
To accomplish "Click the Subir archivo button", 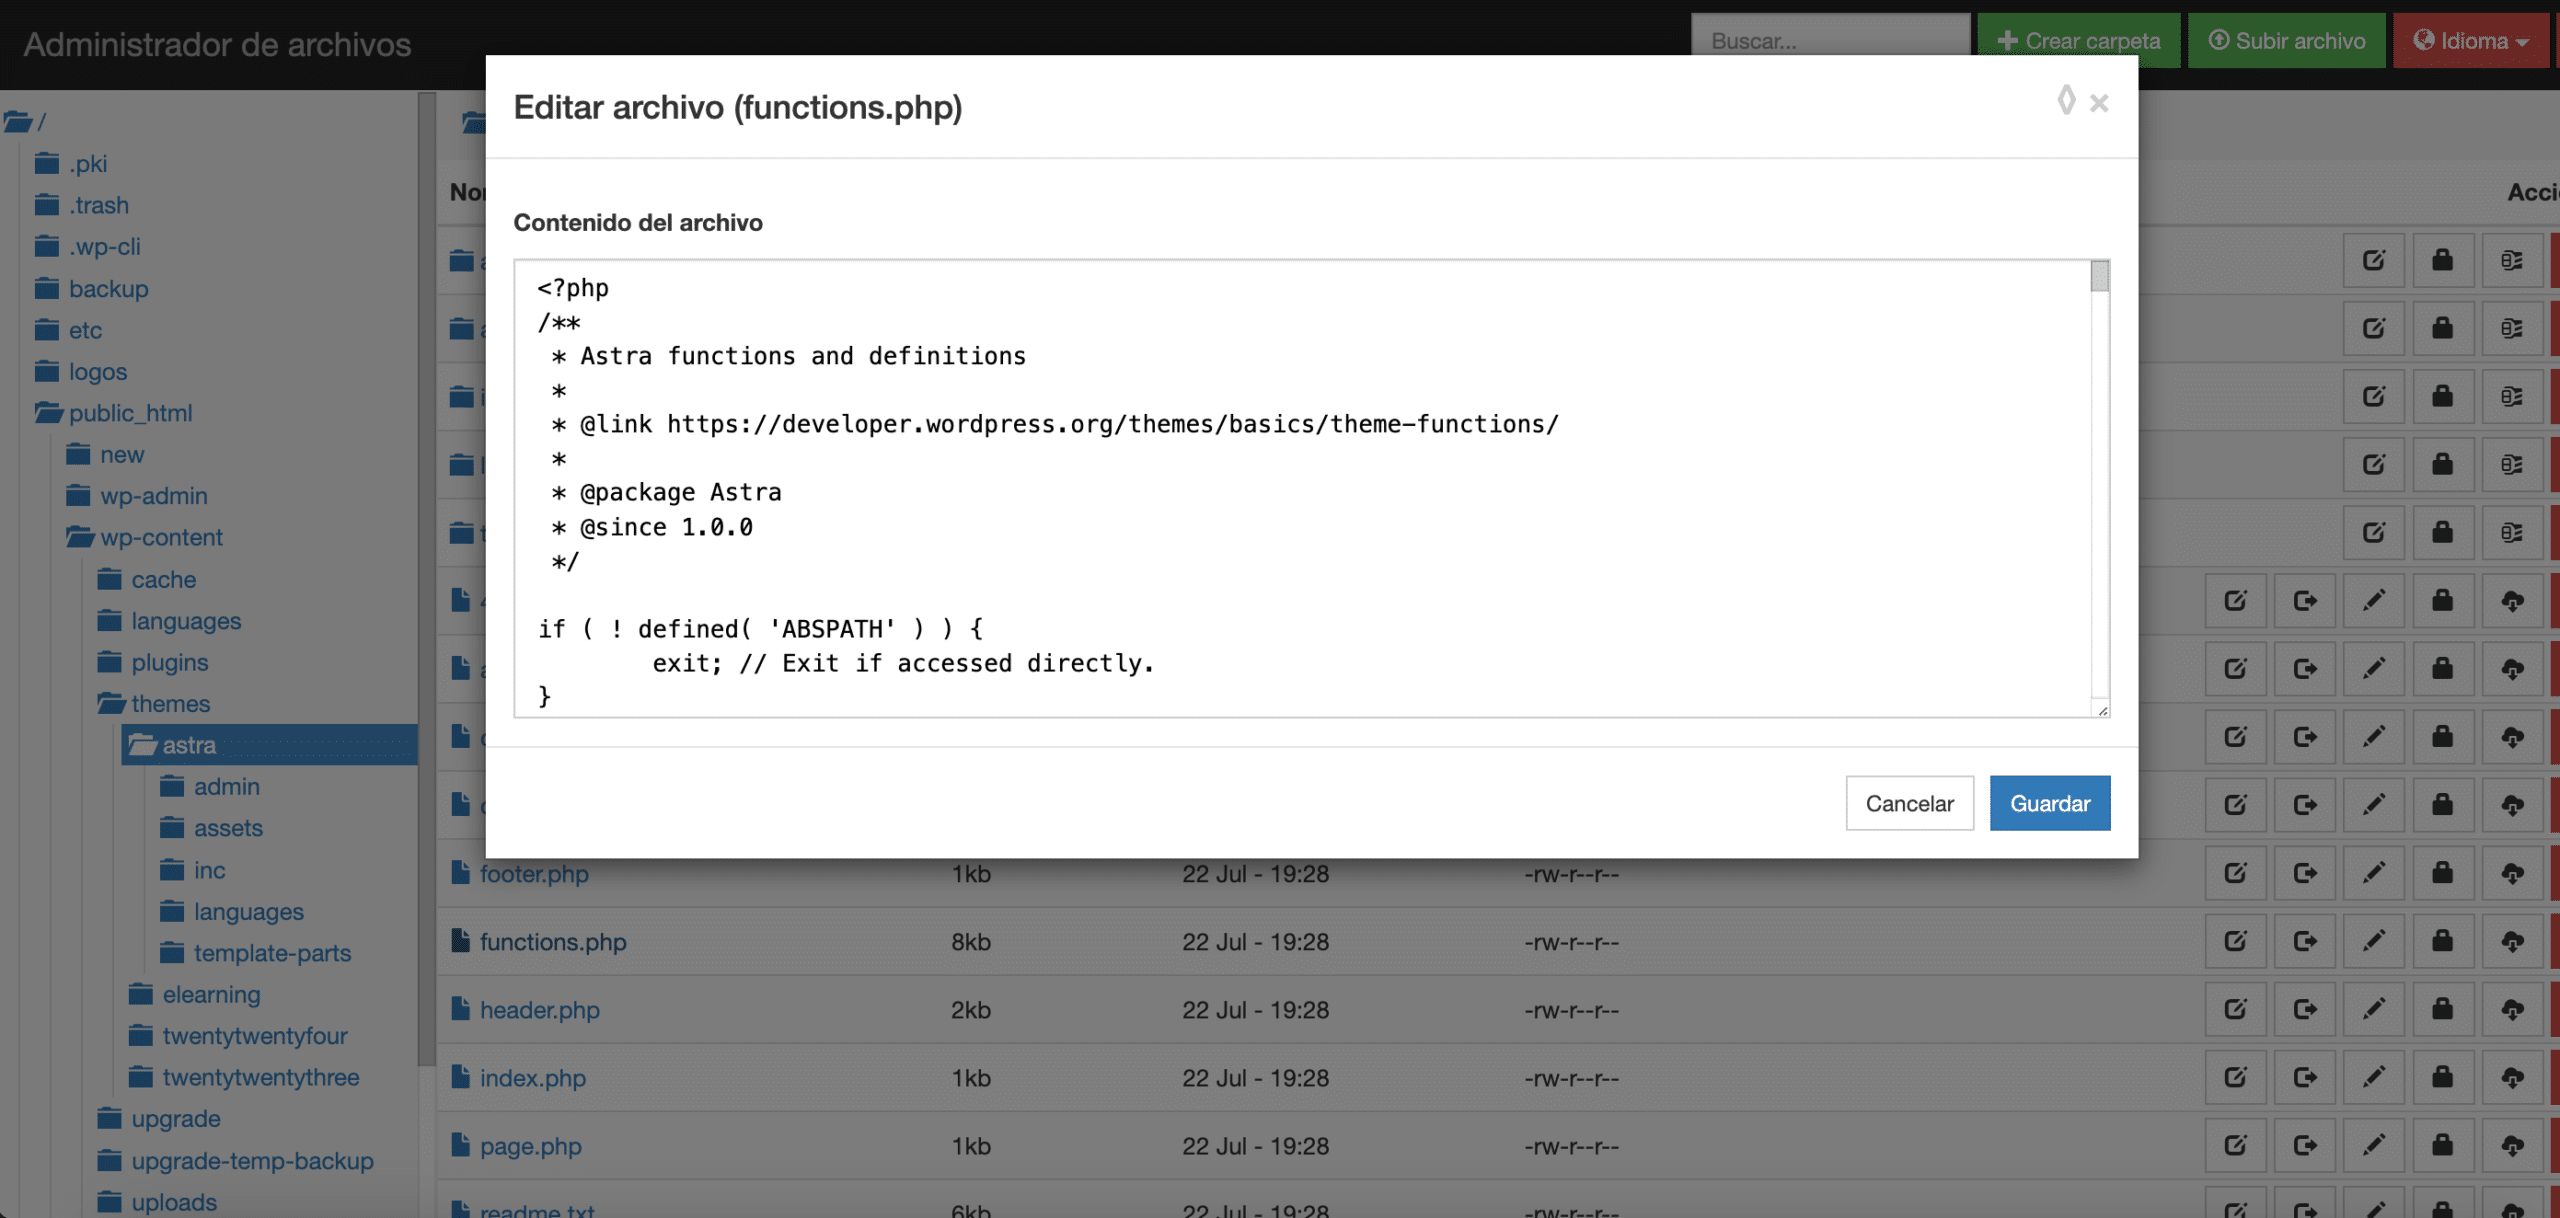I will click(2286, 41).
